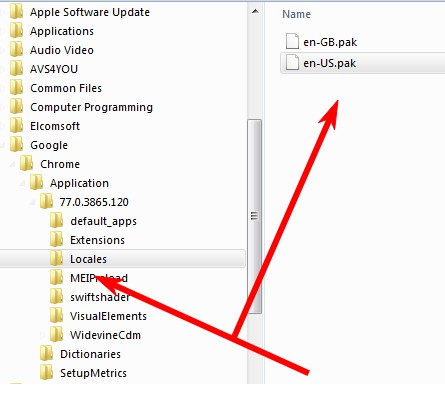Click the folder icon beside Elcomsoft
This screenshot has height=402, width=445.
17,126
